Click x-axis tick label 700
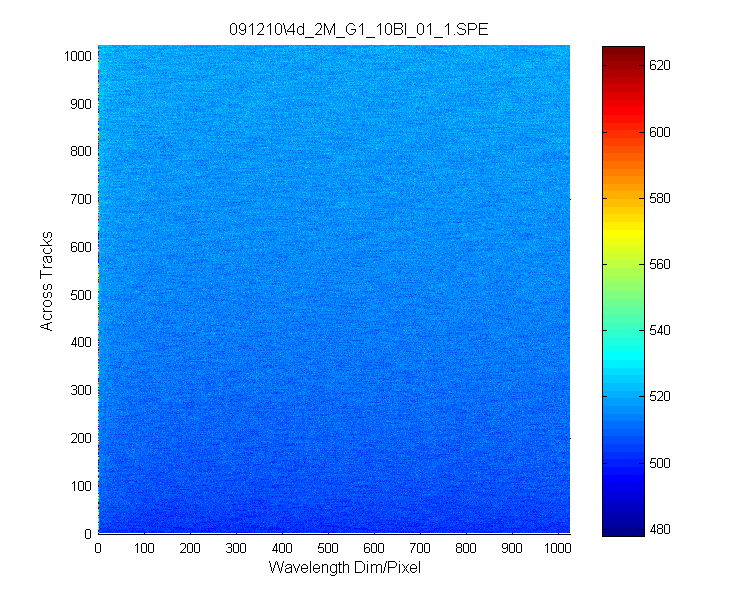This screenshot has width=750, height=600. [420, 548]
